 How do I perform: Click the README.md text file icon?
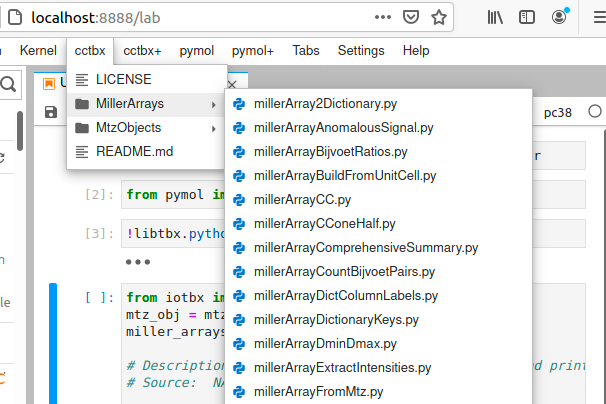82,152
